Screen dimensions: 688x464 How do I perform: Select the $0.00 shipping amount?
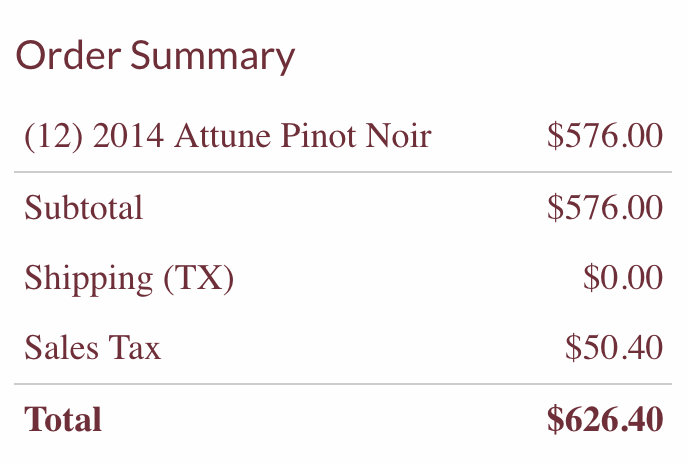(622, 278)
